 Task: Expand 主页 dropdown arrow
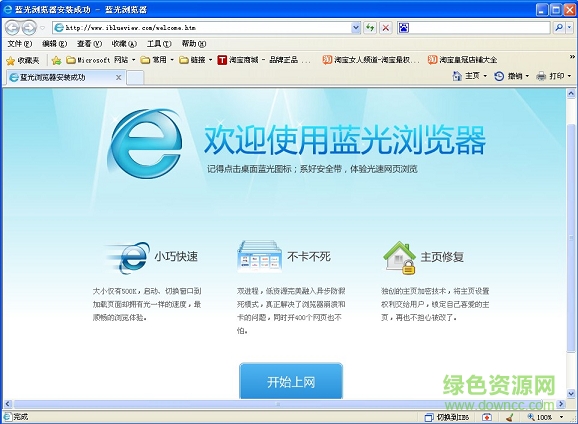pyautogui.click(x=485, y=76)
